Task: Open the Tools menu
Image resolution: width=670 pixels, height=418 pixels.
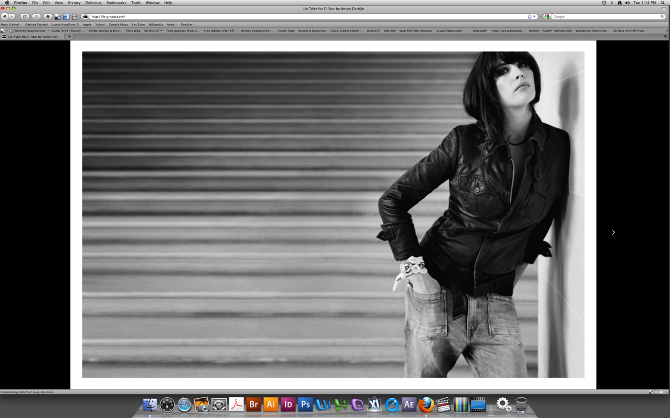Action: tap(136, 3)
